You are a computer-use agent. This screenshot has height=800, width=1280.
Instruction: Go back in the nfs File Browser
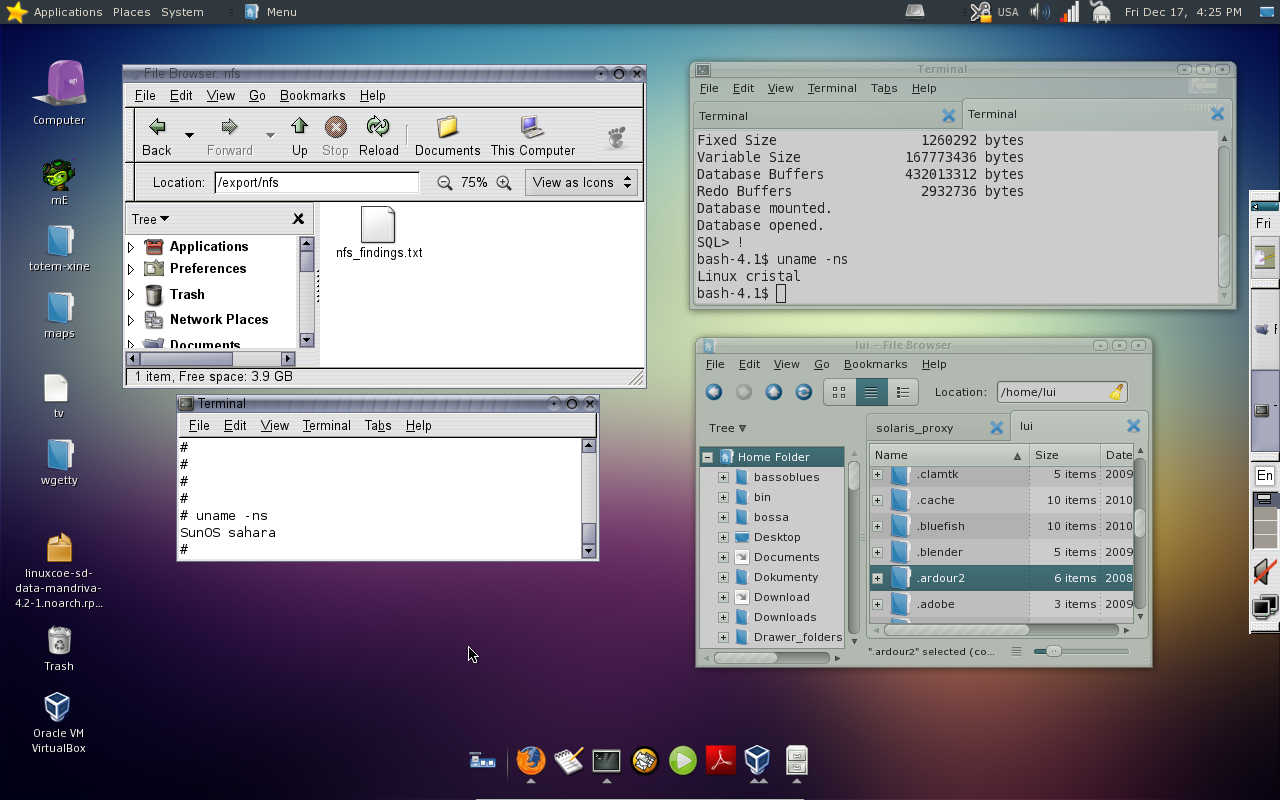(x=157, y=136)
